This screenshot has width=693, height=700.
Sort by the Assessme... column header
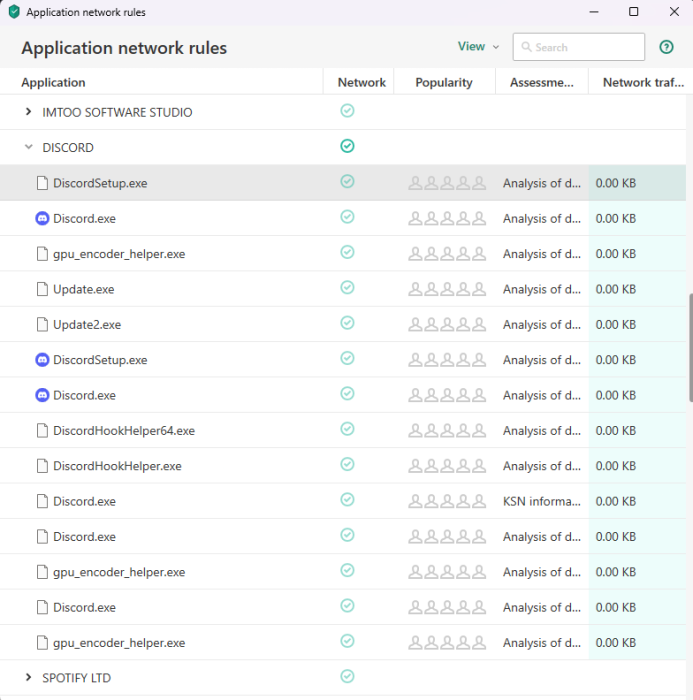(542, 83)
